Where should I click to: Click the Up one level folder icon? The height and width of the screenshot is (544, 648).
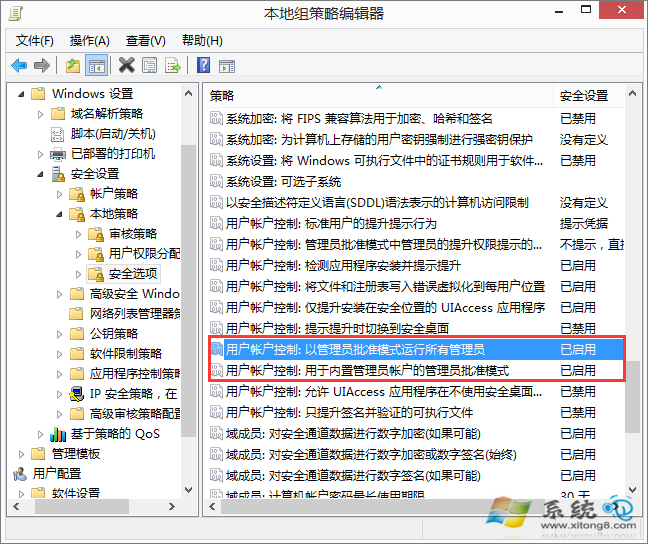(x=73, y=65)
